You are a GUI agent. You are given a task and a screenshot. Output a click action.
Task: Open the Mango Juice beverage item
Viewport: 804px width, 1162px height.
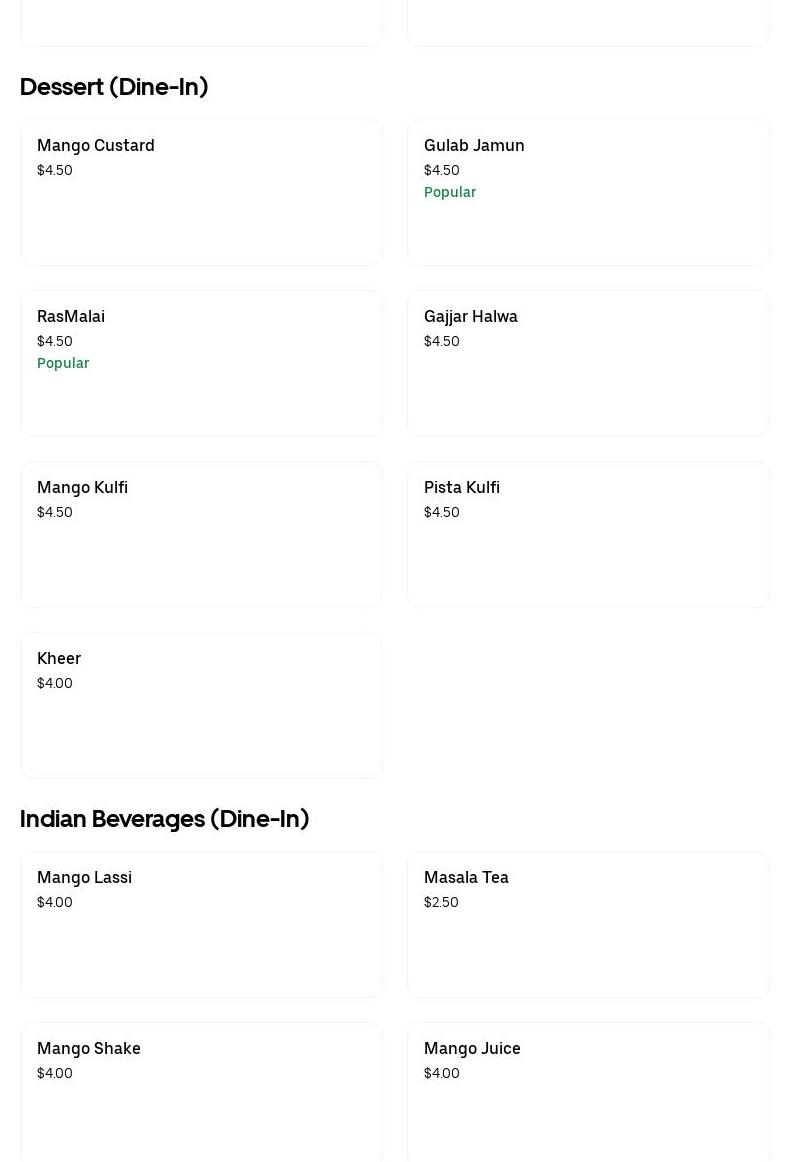click(588, 1090)
